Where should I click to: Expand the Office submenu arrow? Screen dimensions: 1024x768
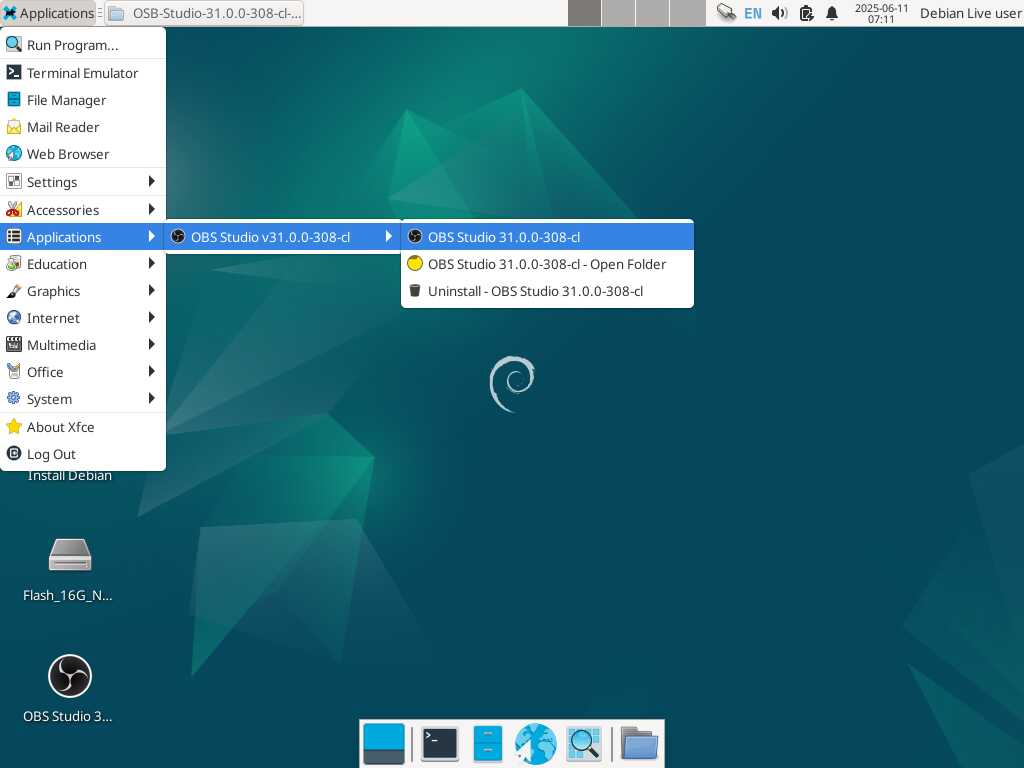pyautogui.click(x=152, y=372)
